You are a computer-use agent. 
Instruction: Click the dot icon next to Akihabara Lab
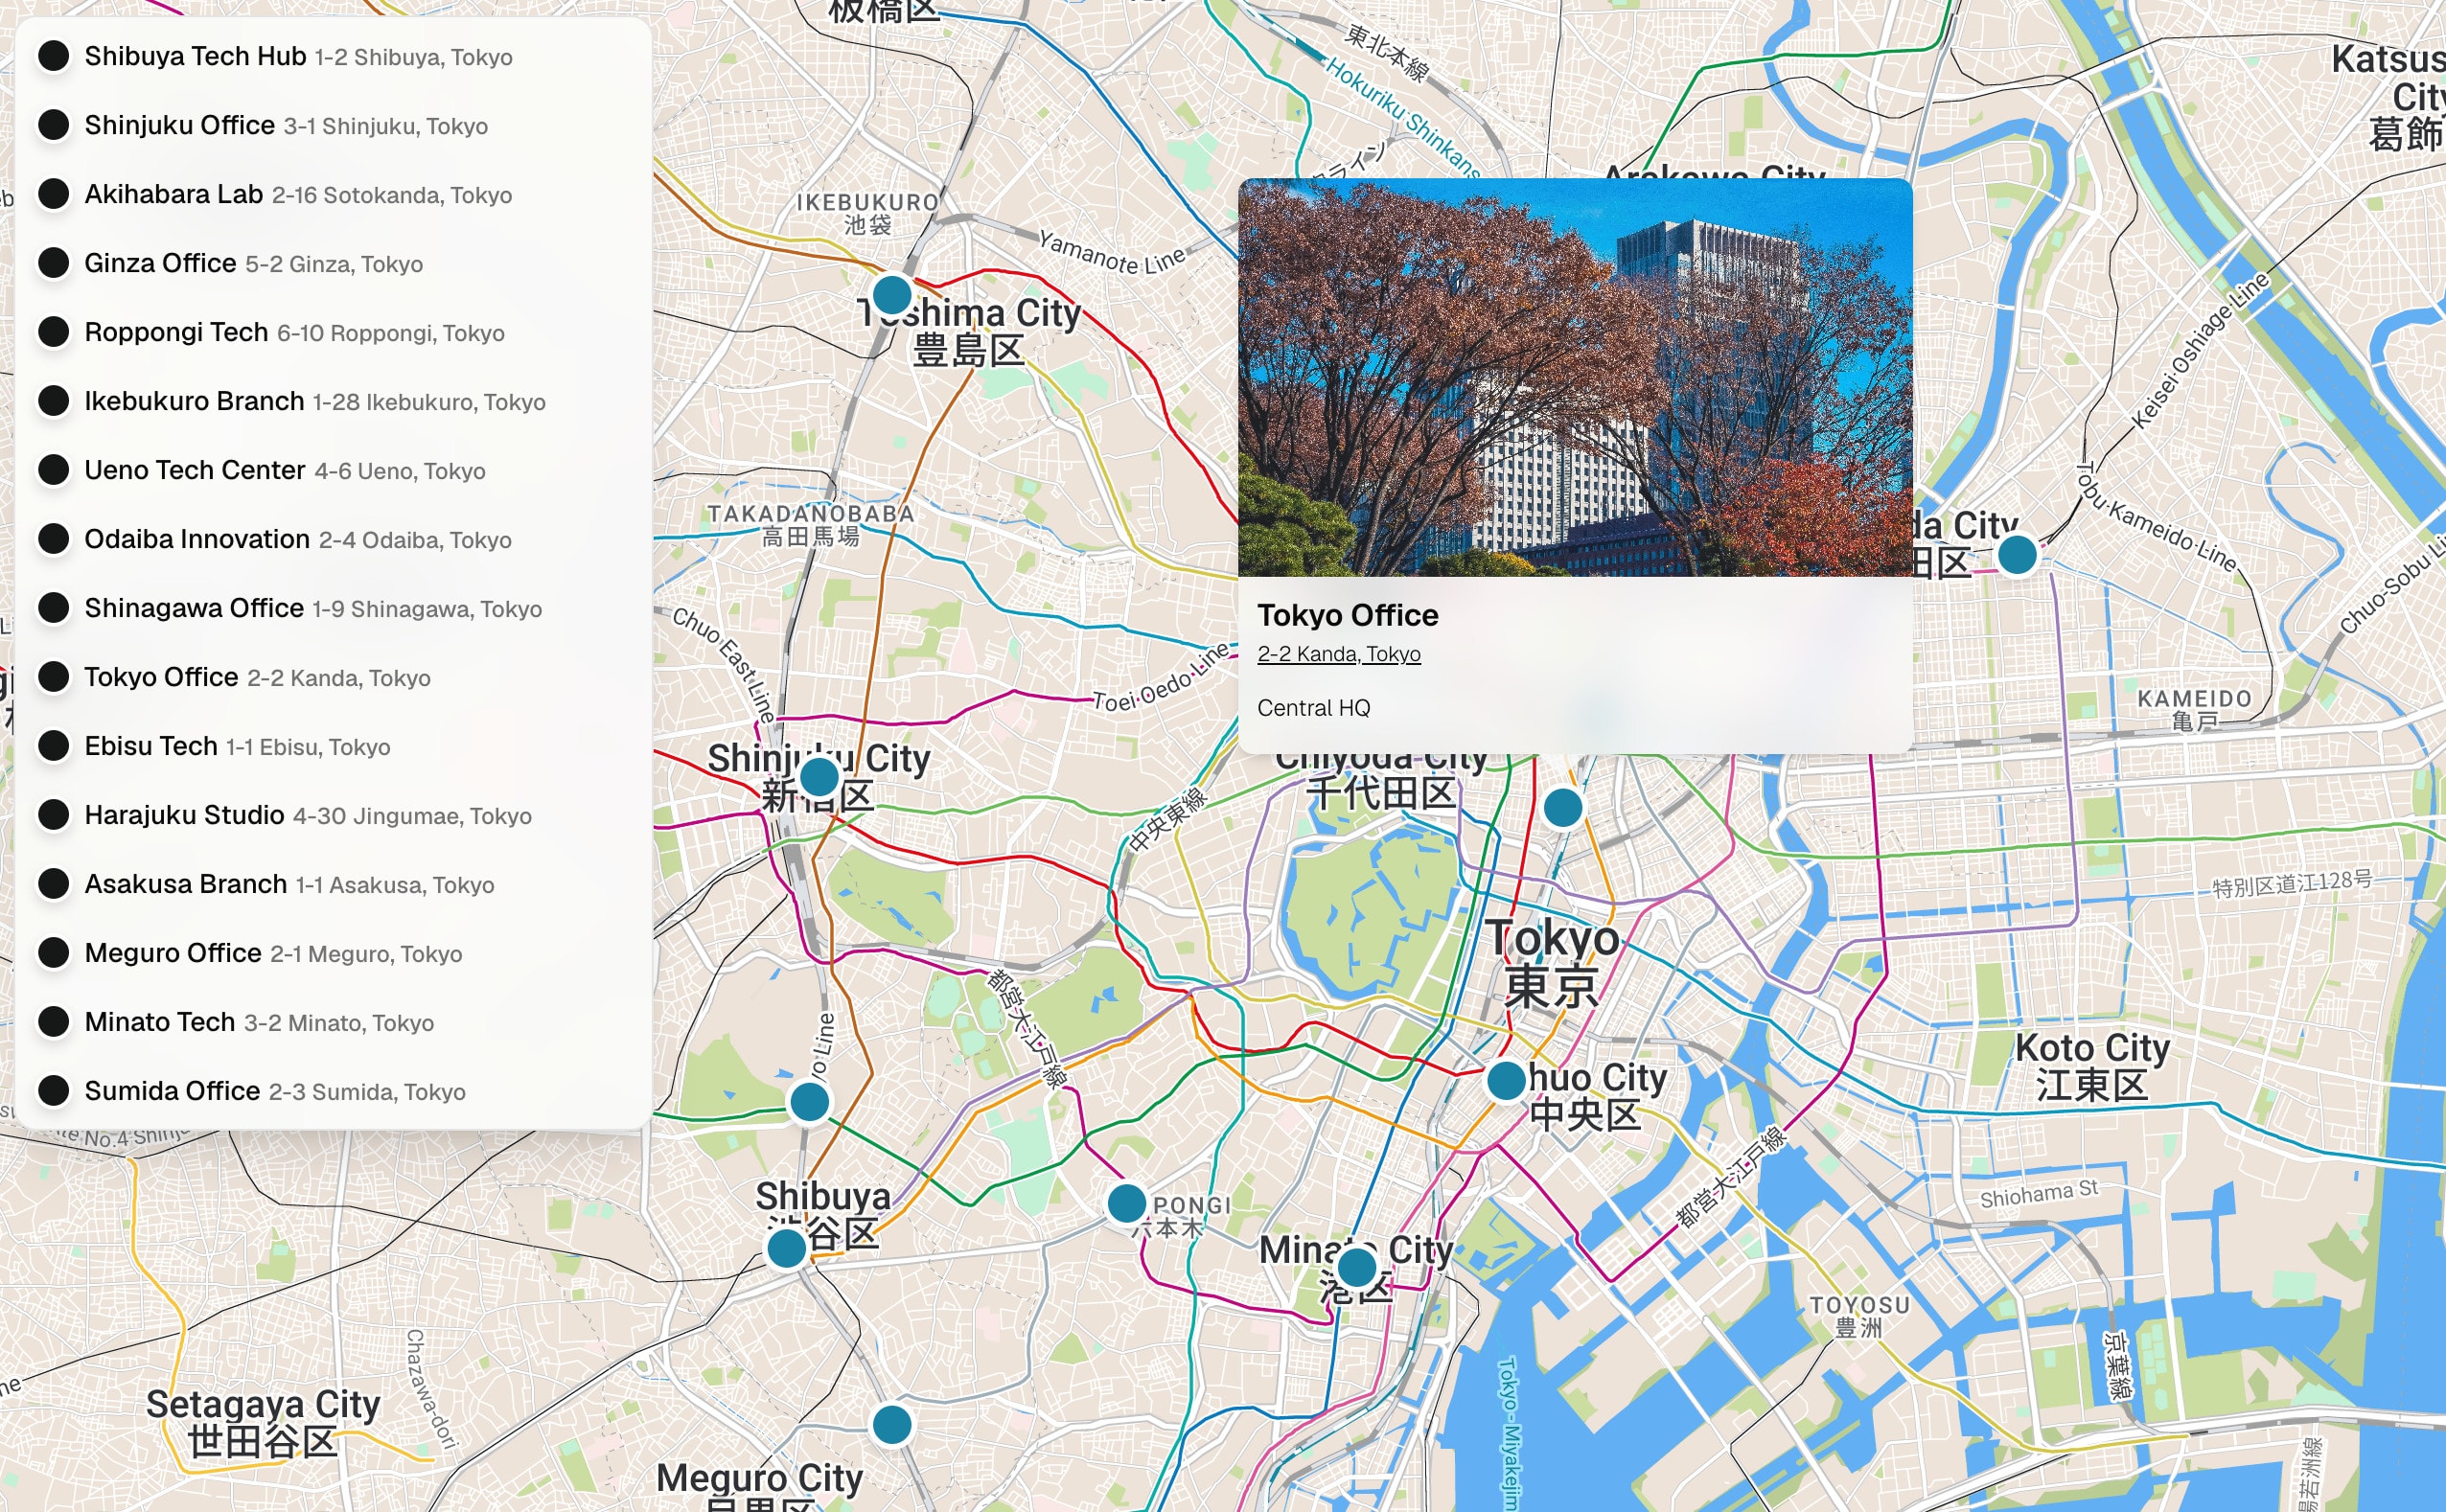click(54, 194)
